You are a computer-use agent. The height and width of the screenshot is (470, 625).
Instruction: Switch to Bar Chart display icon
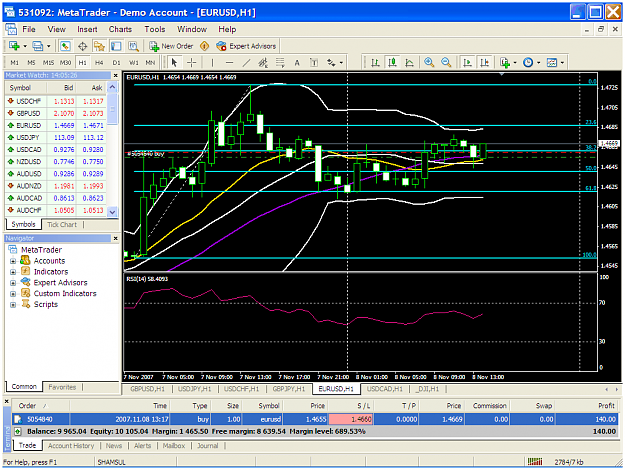(x=375, y=63)
